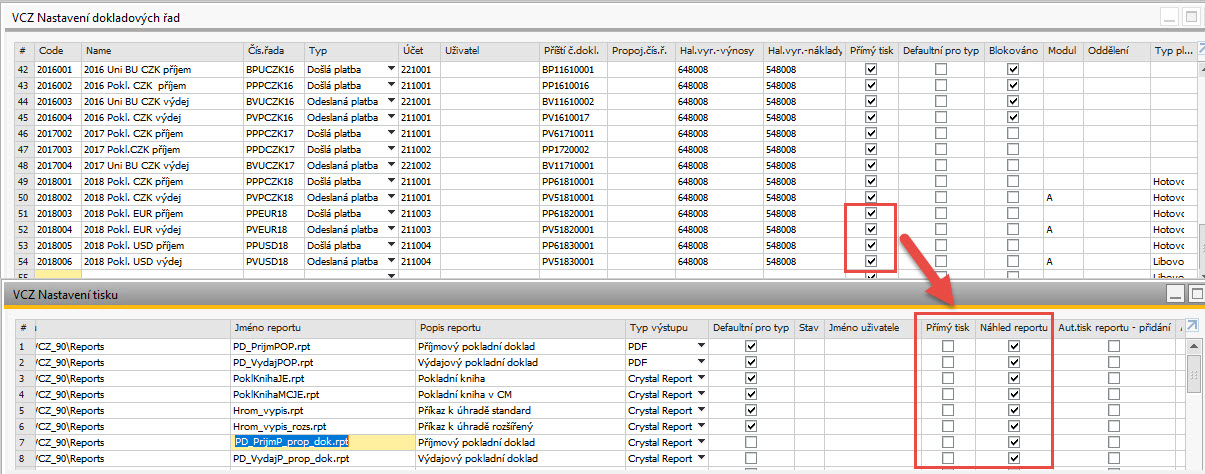
Task: Select Name cell '2018 Pokl. USD příjem'
Action: tap(162, 245)
